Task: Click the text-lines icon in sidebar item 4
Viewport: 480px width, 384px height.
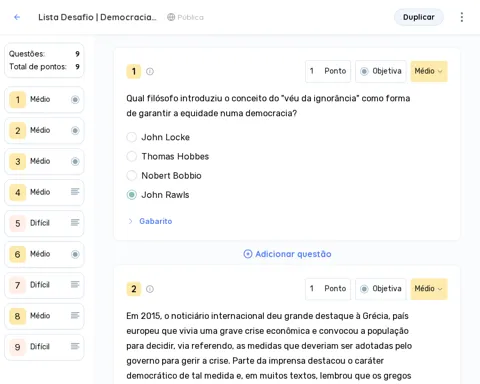Action: 75,192
